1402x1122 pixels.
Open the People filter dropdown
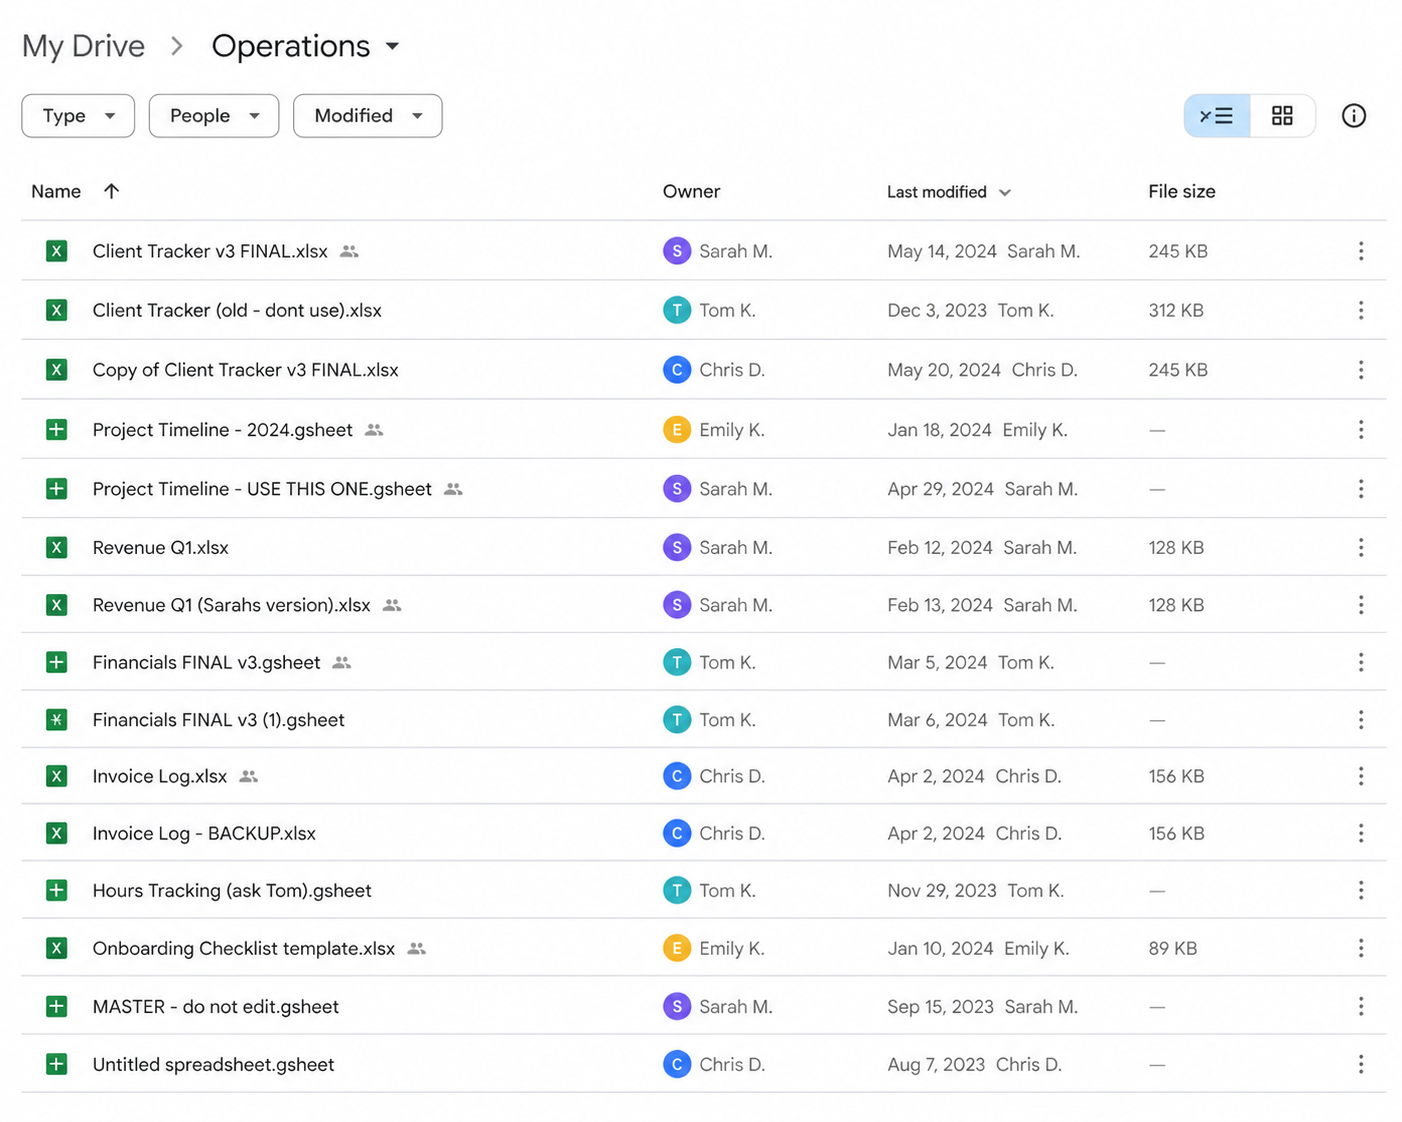pos(214,116)
